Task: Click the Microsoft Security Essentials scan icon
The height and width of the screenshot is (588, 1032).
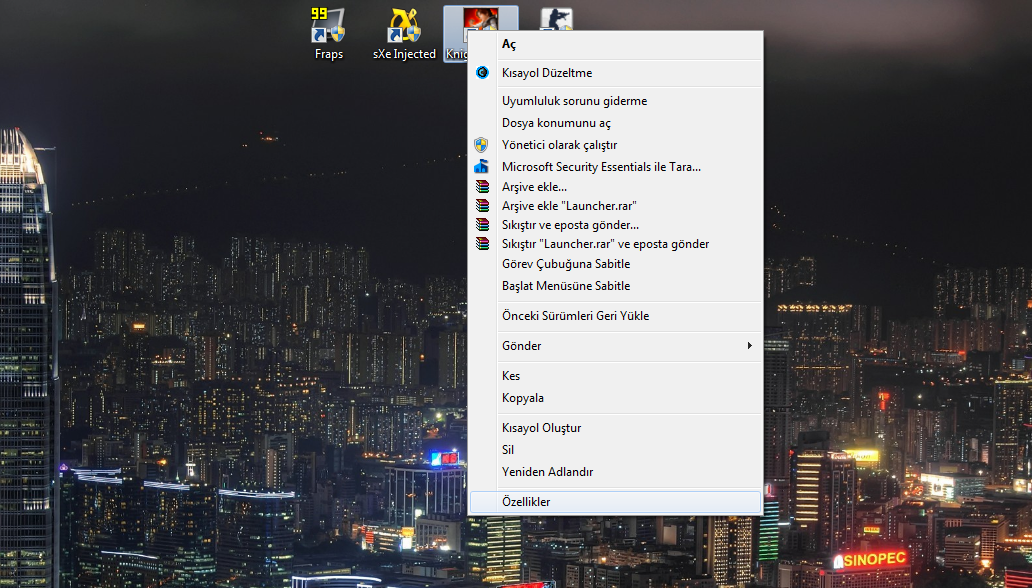Action: [x=482, y=167]
